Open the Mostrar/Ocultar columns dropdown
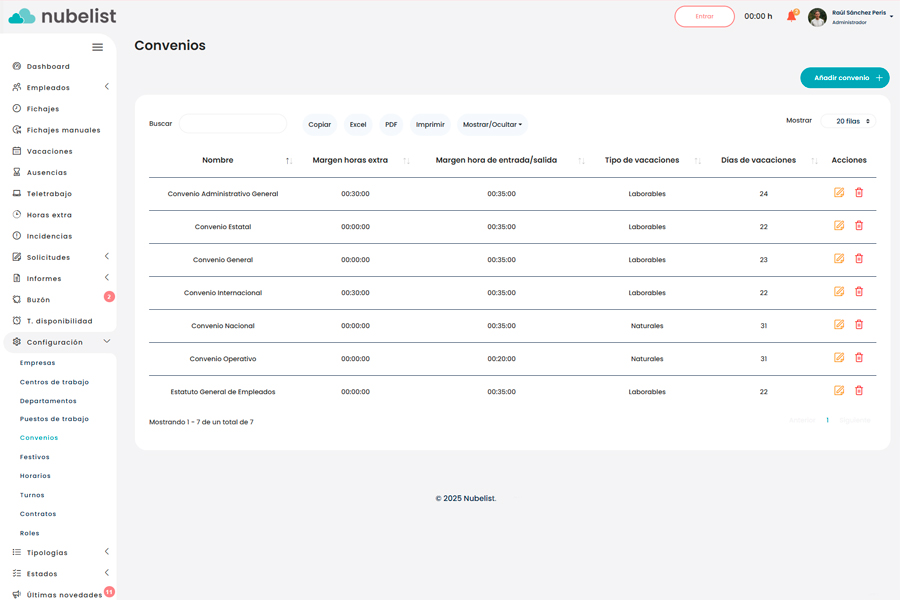900x600 pixels. coord(492,125)
